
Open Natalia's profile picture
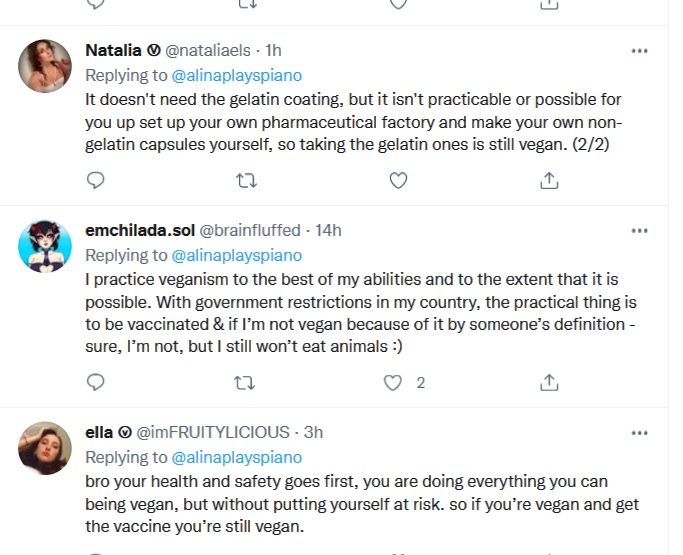(x=45, y=66)
